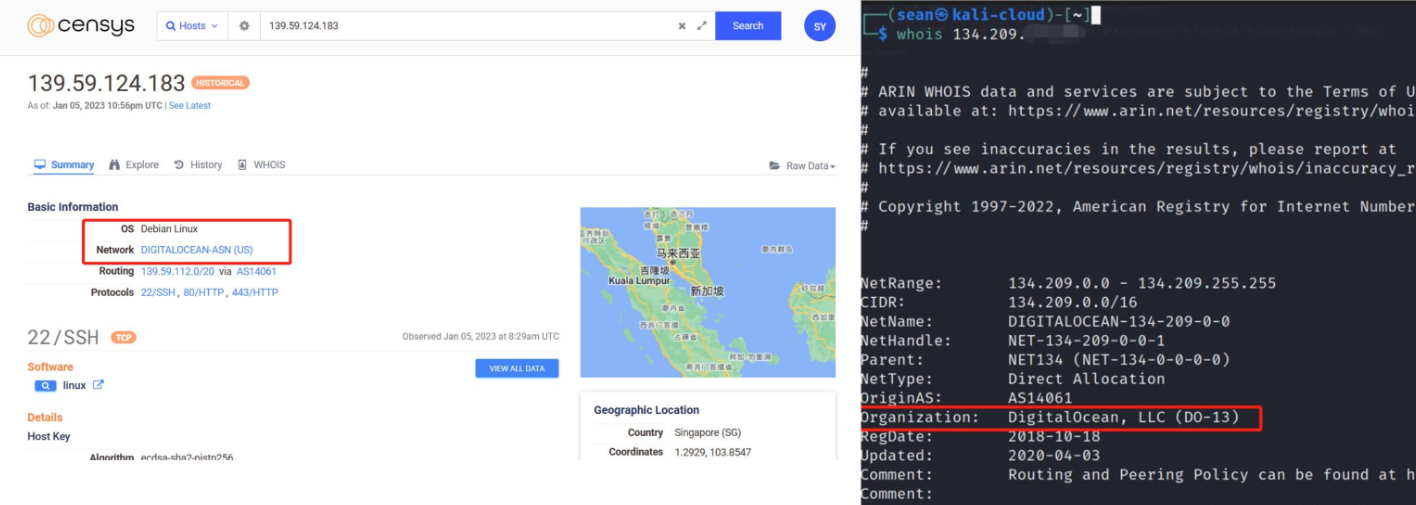Open linux external link icon

click(98, 385)
